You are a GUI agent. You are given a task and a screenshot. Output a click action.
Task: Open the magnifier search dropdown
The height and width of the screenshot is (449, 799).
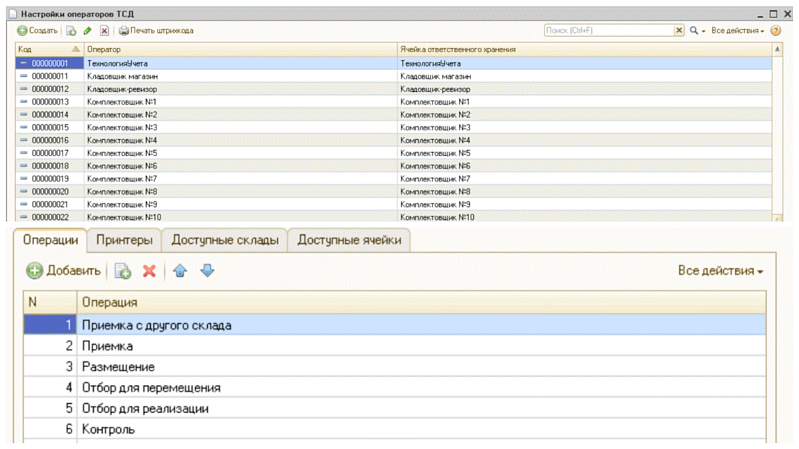pyautogui.click(x=697, y=31)
